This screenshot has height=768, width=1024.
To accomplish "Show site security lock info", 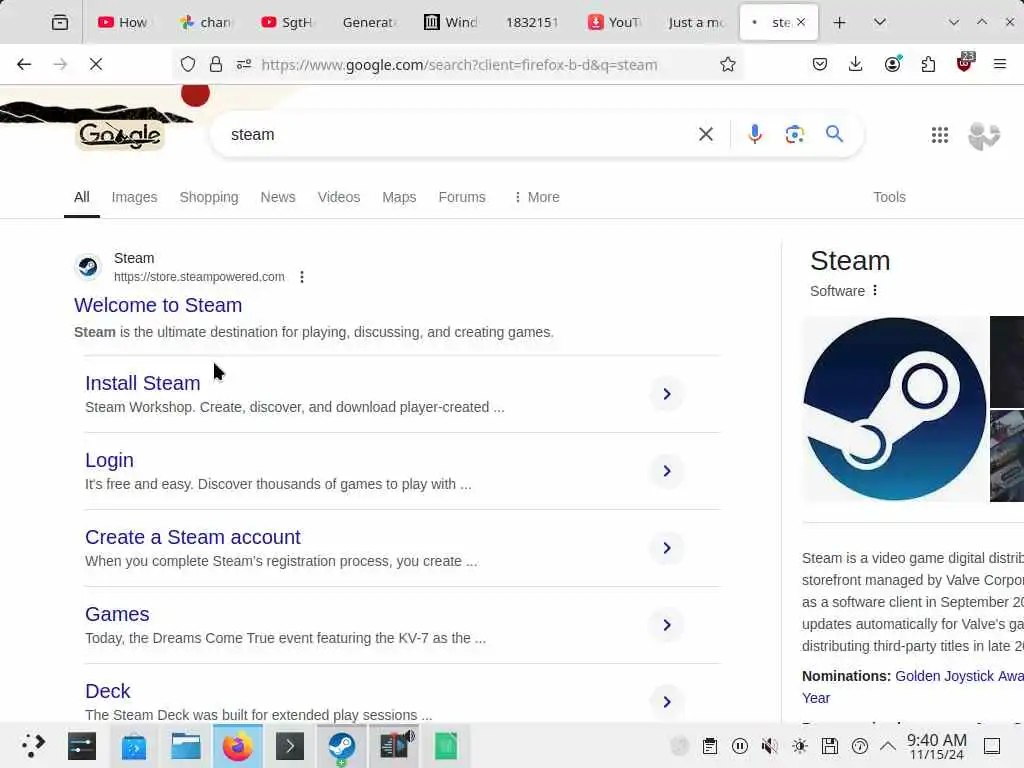I will (x=216, y=64).
